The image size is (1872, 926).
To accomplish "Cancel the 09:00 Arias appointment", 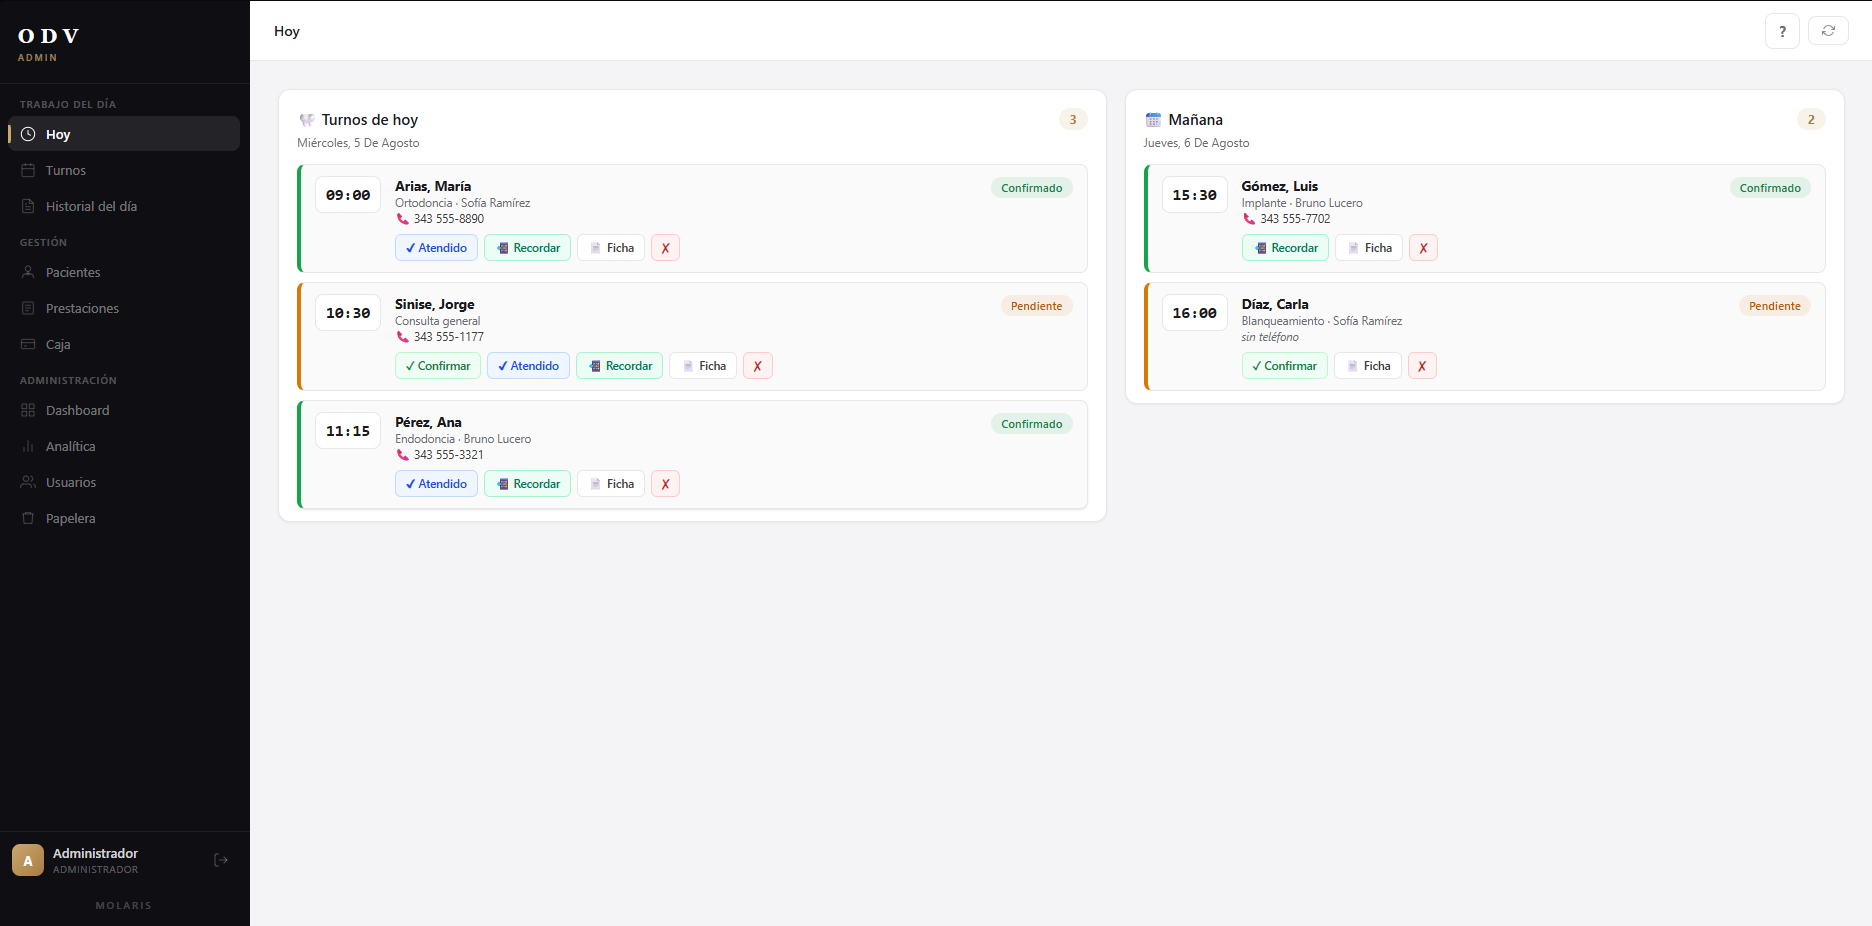I will [665, 248].
